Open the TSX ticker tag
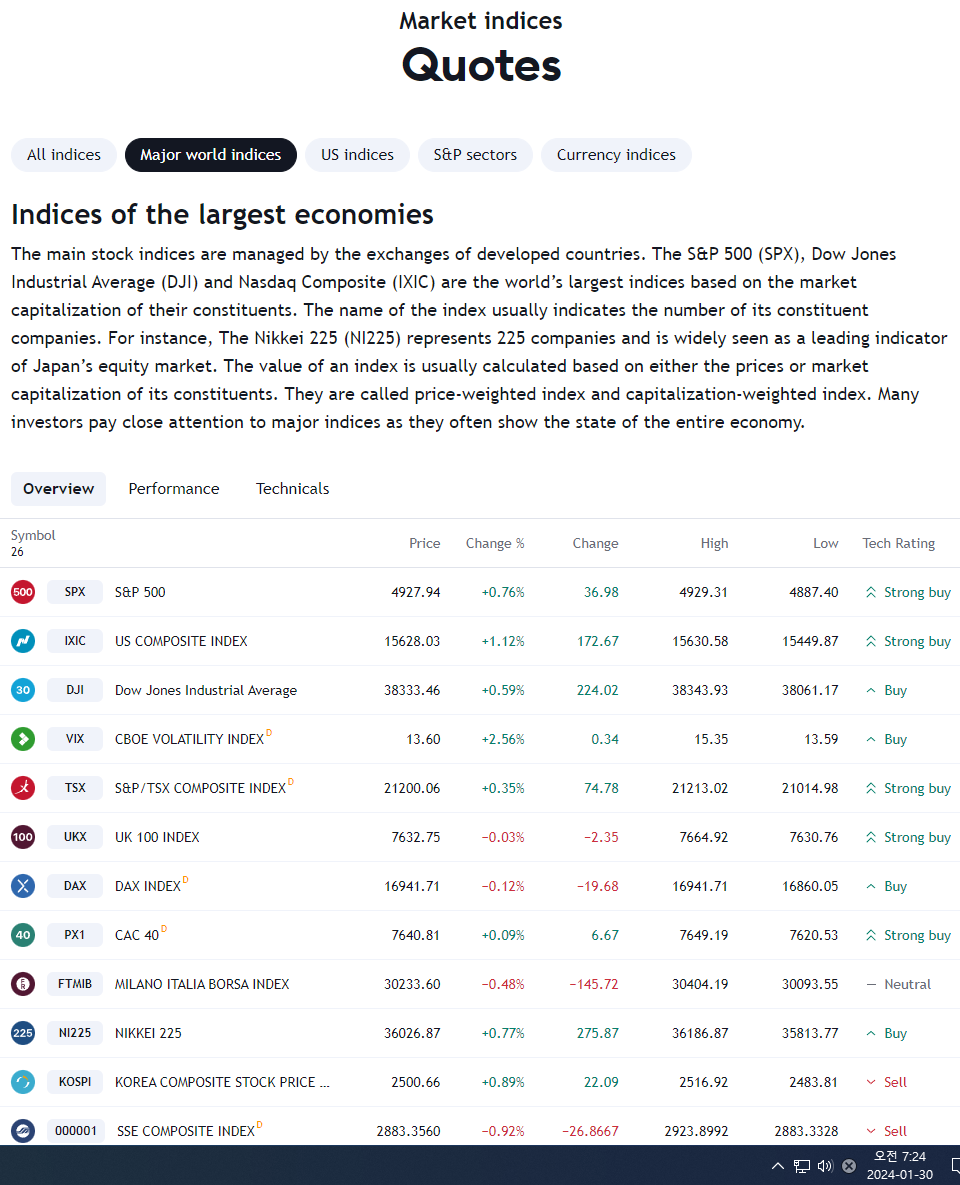Image resolution: width=960 pixels, height=1185 pixels. (75, 787)
